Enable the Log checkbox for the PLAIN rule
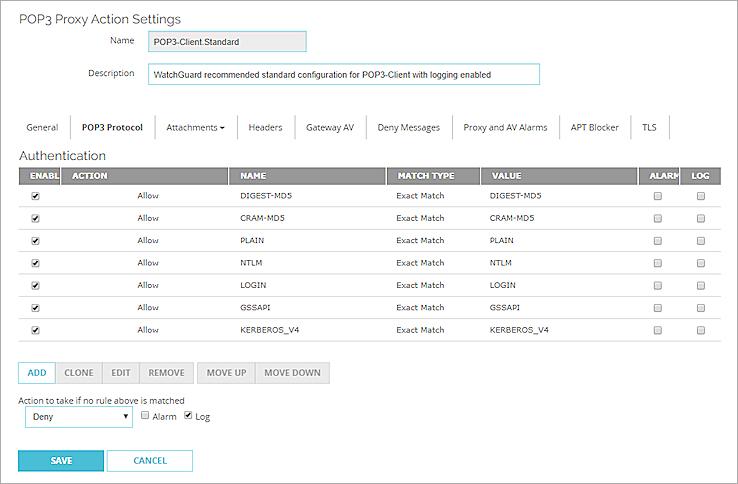The height and width of the screenshot is (484, 738). [701, 241]
